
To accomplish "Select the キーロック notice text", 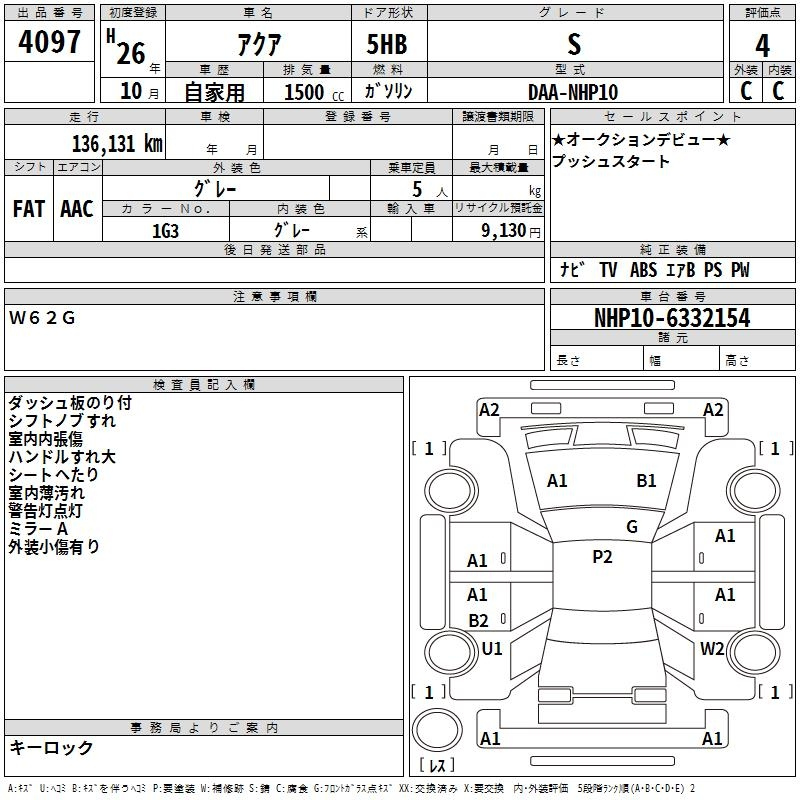I will (52, 747).
